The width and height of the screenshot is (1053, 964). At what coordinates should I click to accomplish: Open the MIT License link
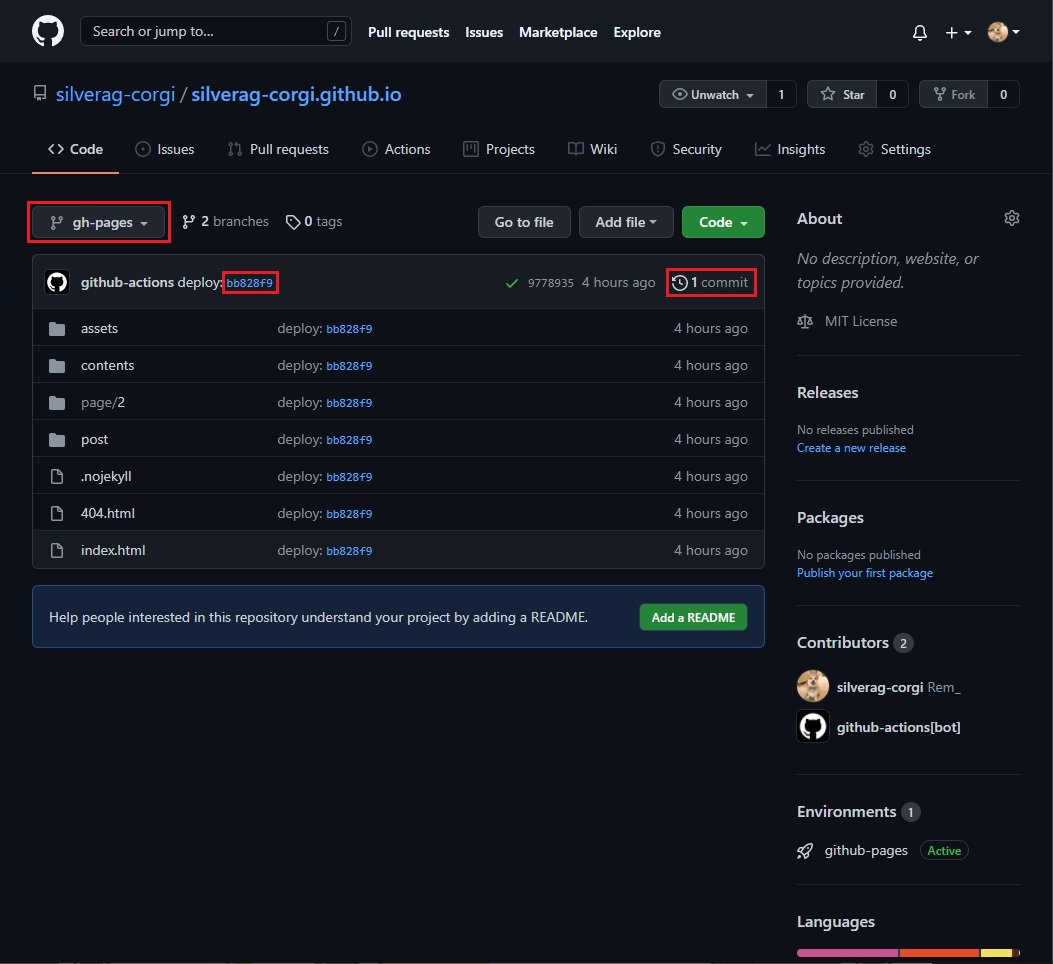(x=860, y=321)
